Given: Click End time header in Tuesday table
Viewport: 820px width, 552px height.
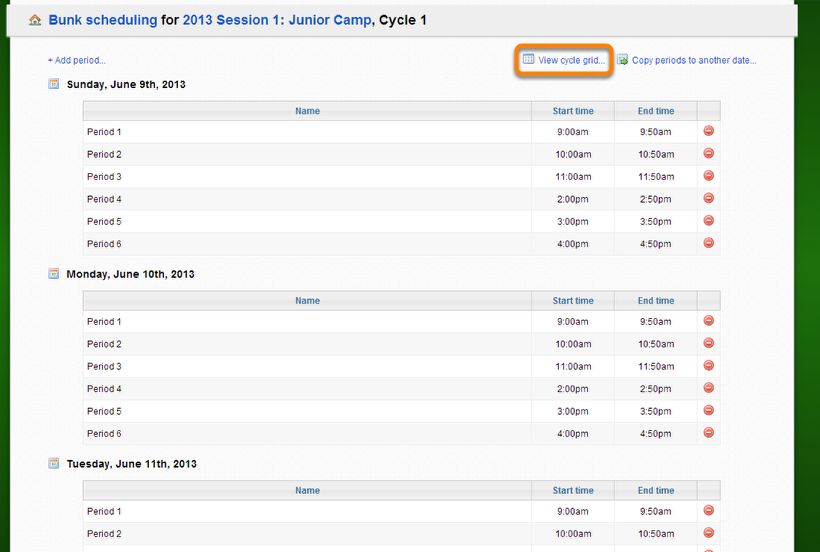Looking at the screenshot, I should (x=656, y=491).
